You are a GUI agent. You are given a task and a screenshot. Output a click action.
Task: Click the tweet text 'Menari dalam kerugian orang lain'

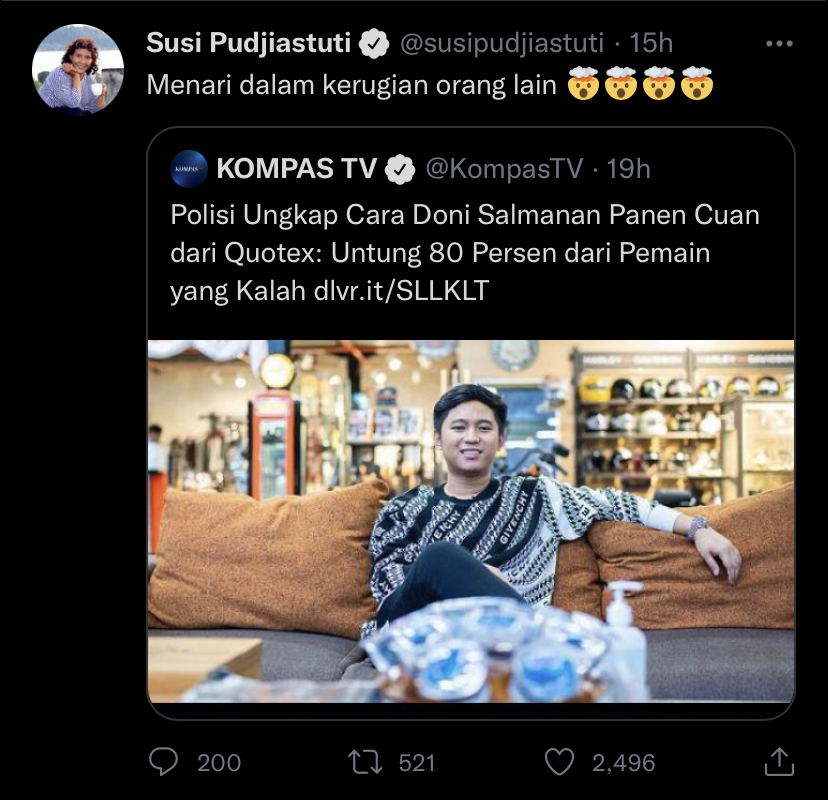[351, 86]
